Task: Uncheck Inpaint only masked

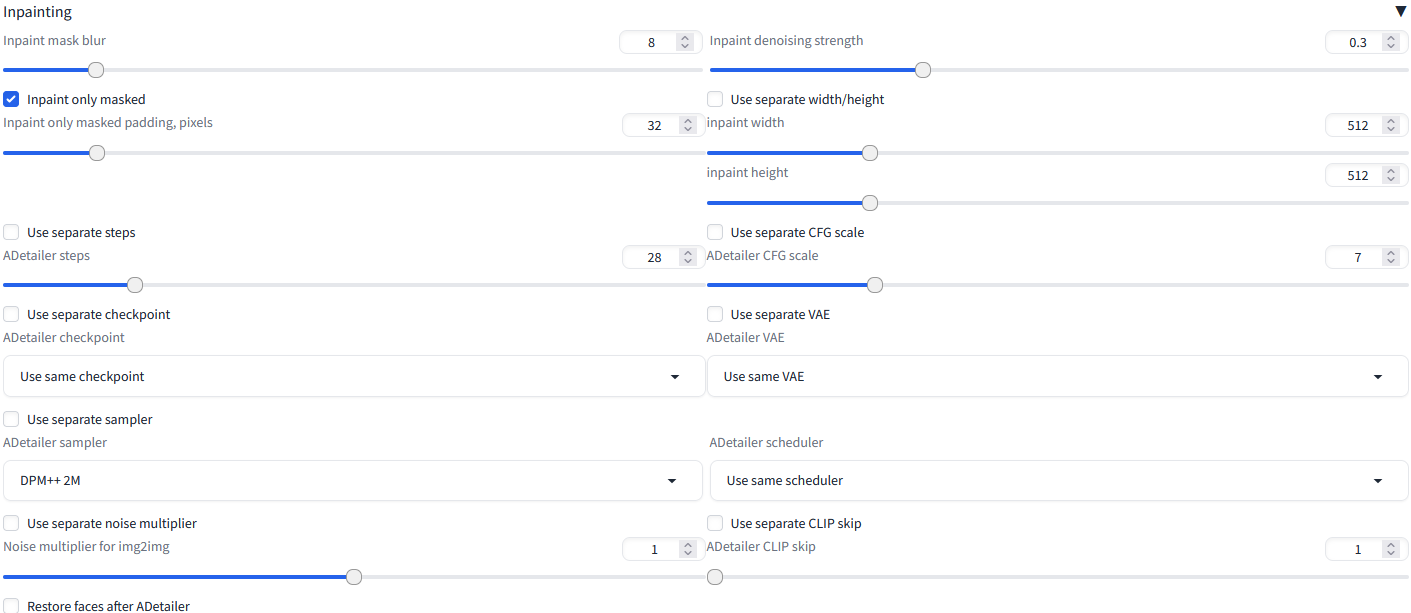Action: coord(12,99)
